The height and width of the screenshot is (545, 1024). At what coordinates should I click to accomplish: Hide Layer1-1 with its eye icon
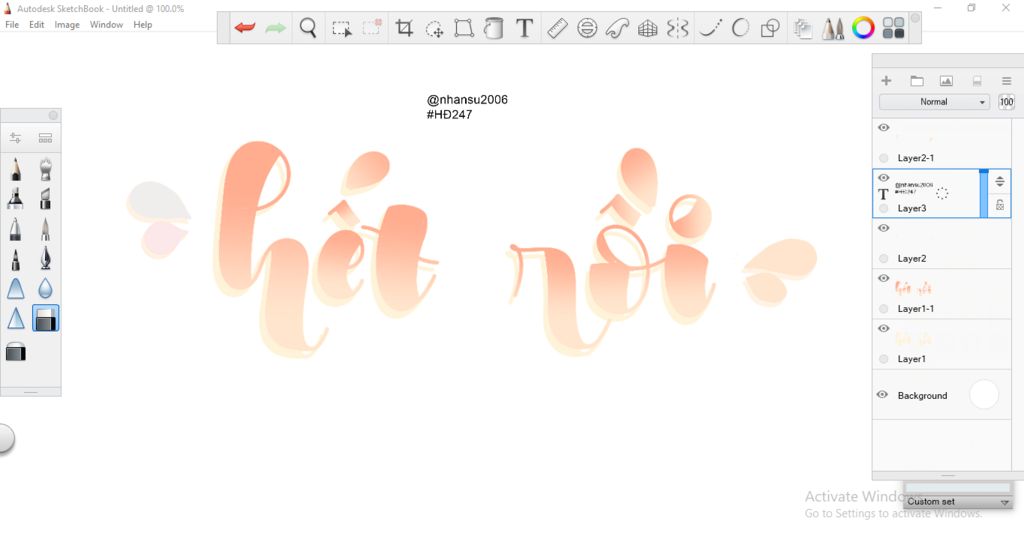(884, 278)
